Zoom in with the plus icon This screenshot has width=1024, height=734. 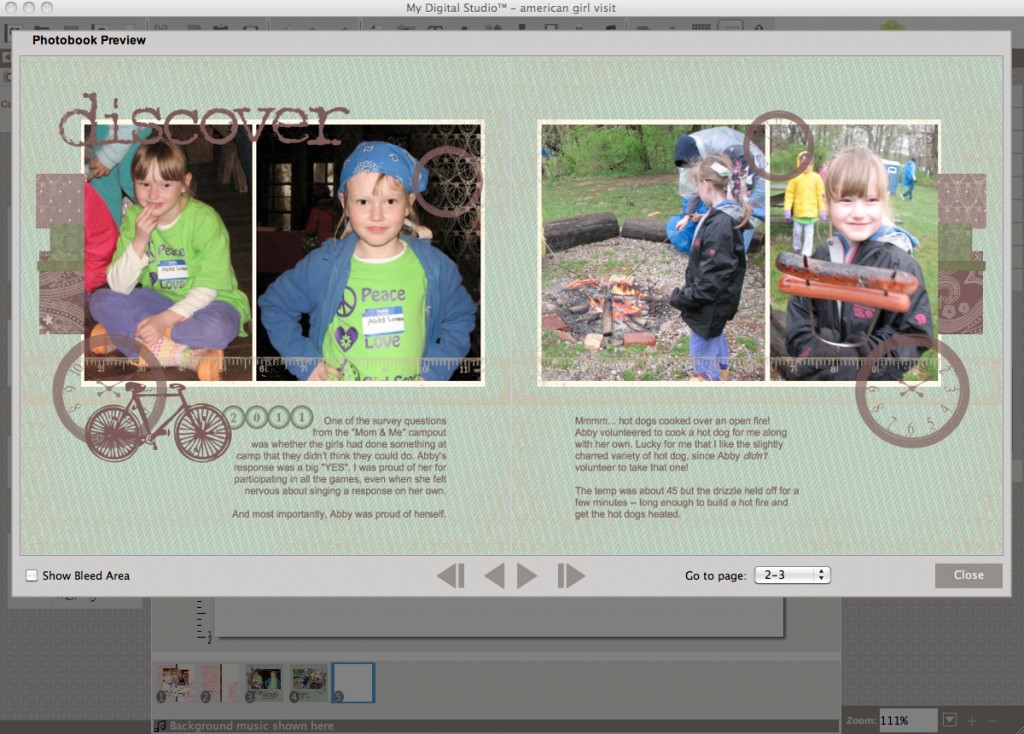click(x=971, y=720)
